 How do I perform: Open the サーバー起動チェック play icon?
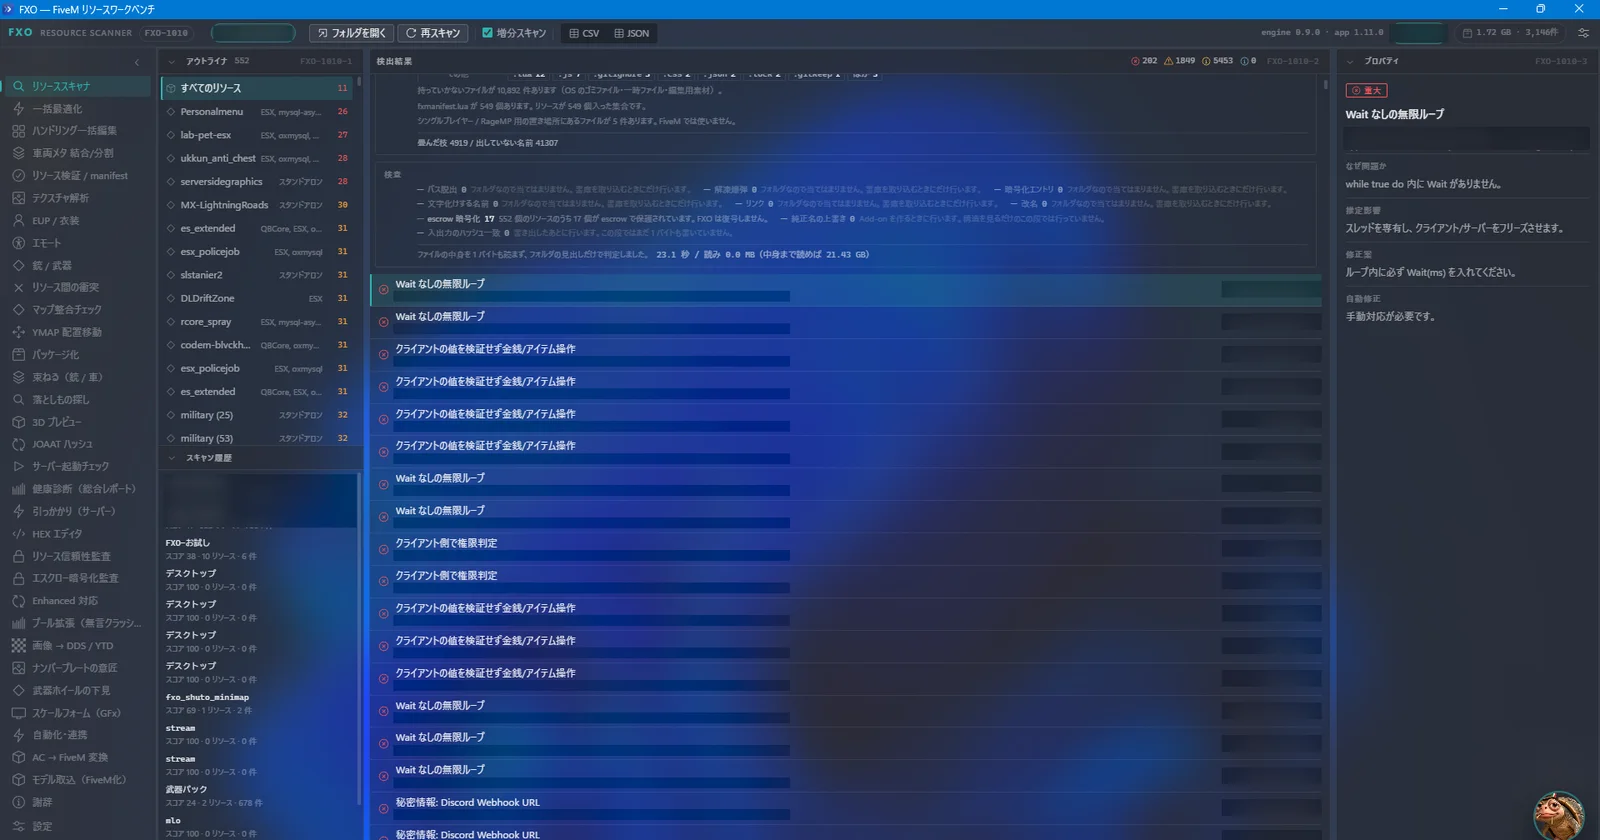(18, 466)
